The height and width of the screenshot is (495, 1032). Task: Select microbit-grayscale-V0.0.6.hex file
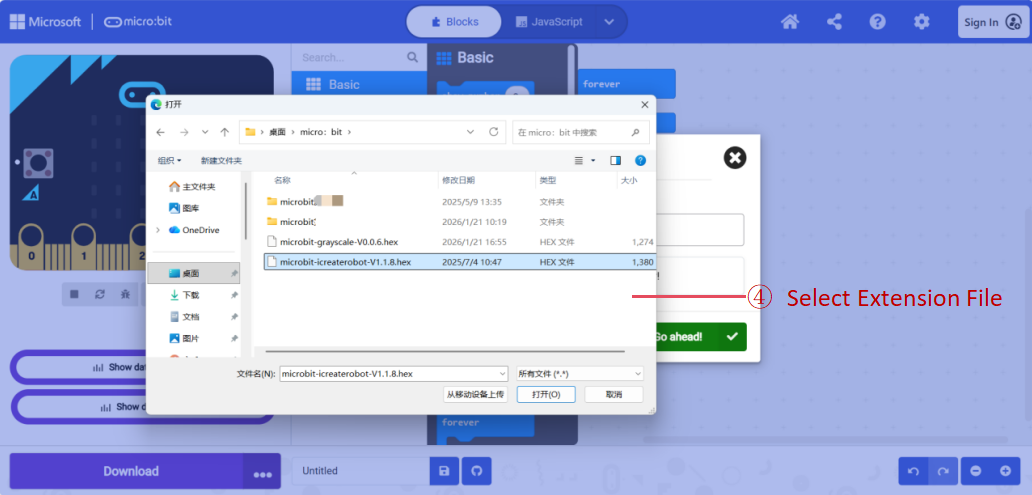pos(460,242)
